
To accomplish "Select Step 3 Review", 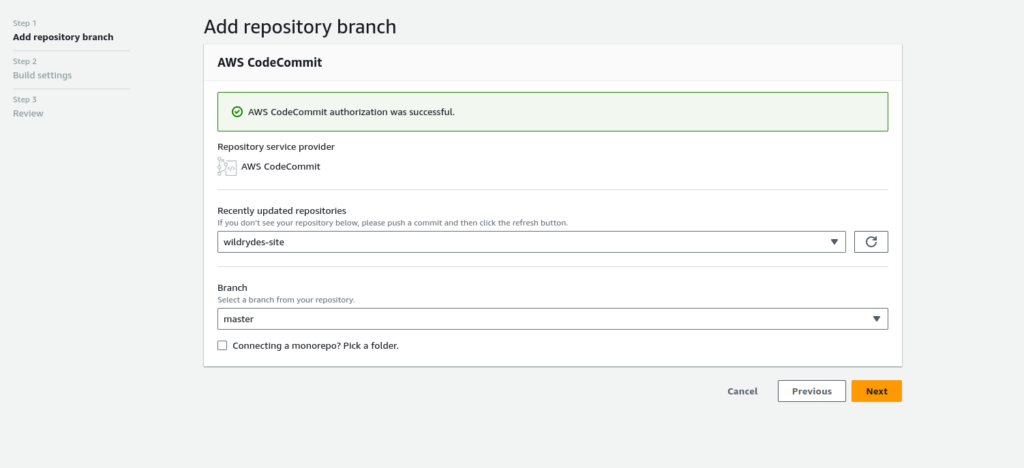I will click(28, 114).
